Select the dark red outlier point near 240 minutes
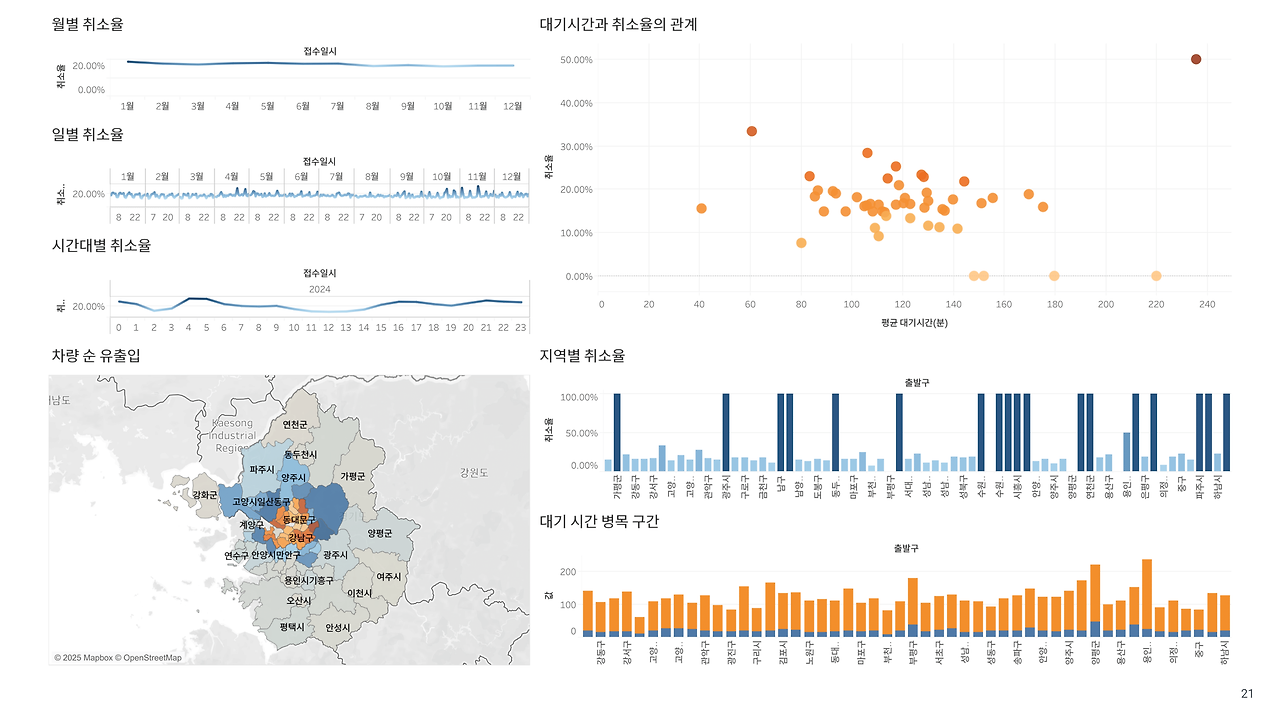This screenshot has width=1280, height=719. pos(1196,58)
